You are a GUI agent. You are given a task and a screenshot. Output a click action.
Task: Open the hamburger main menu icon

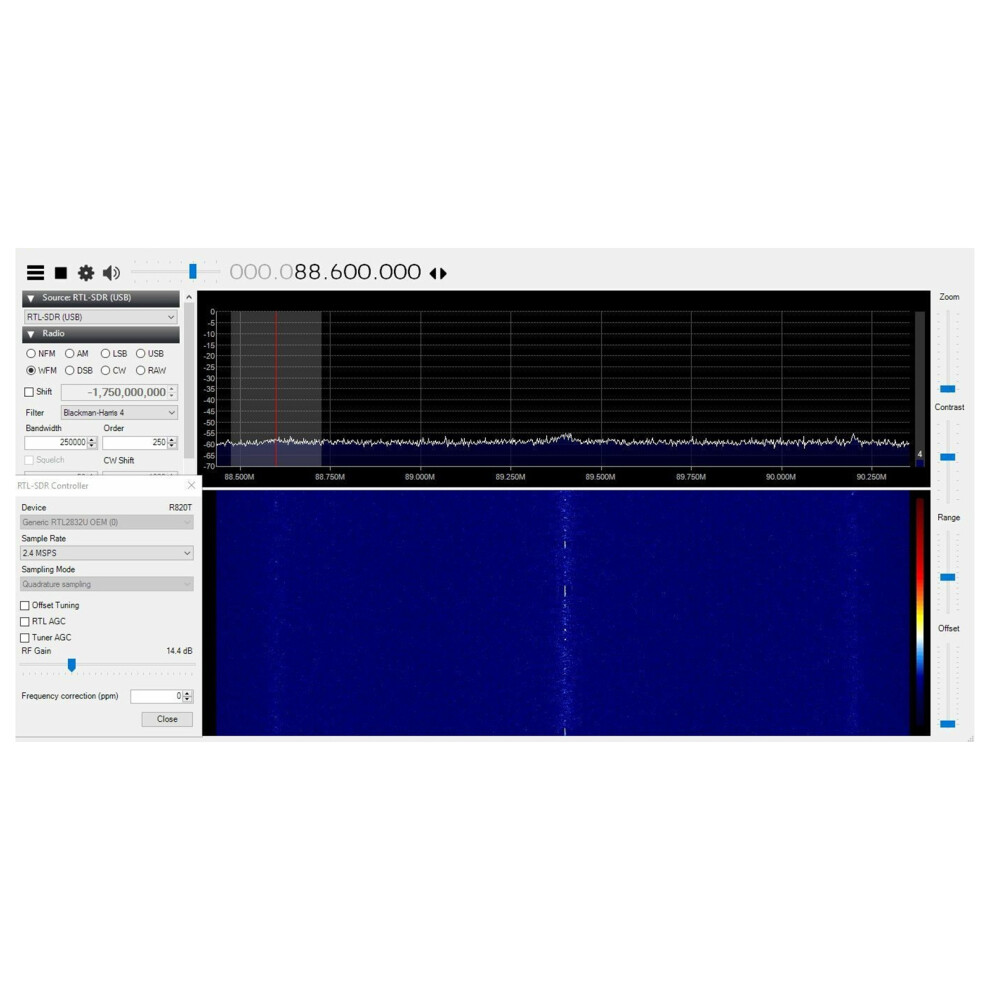pyautogui.click(x=35, y=273)
